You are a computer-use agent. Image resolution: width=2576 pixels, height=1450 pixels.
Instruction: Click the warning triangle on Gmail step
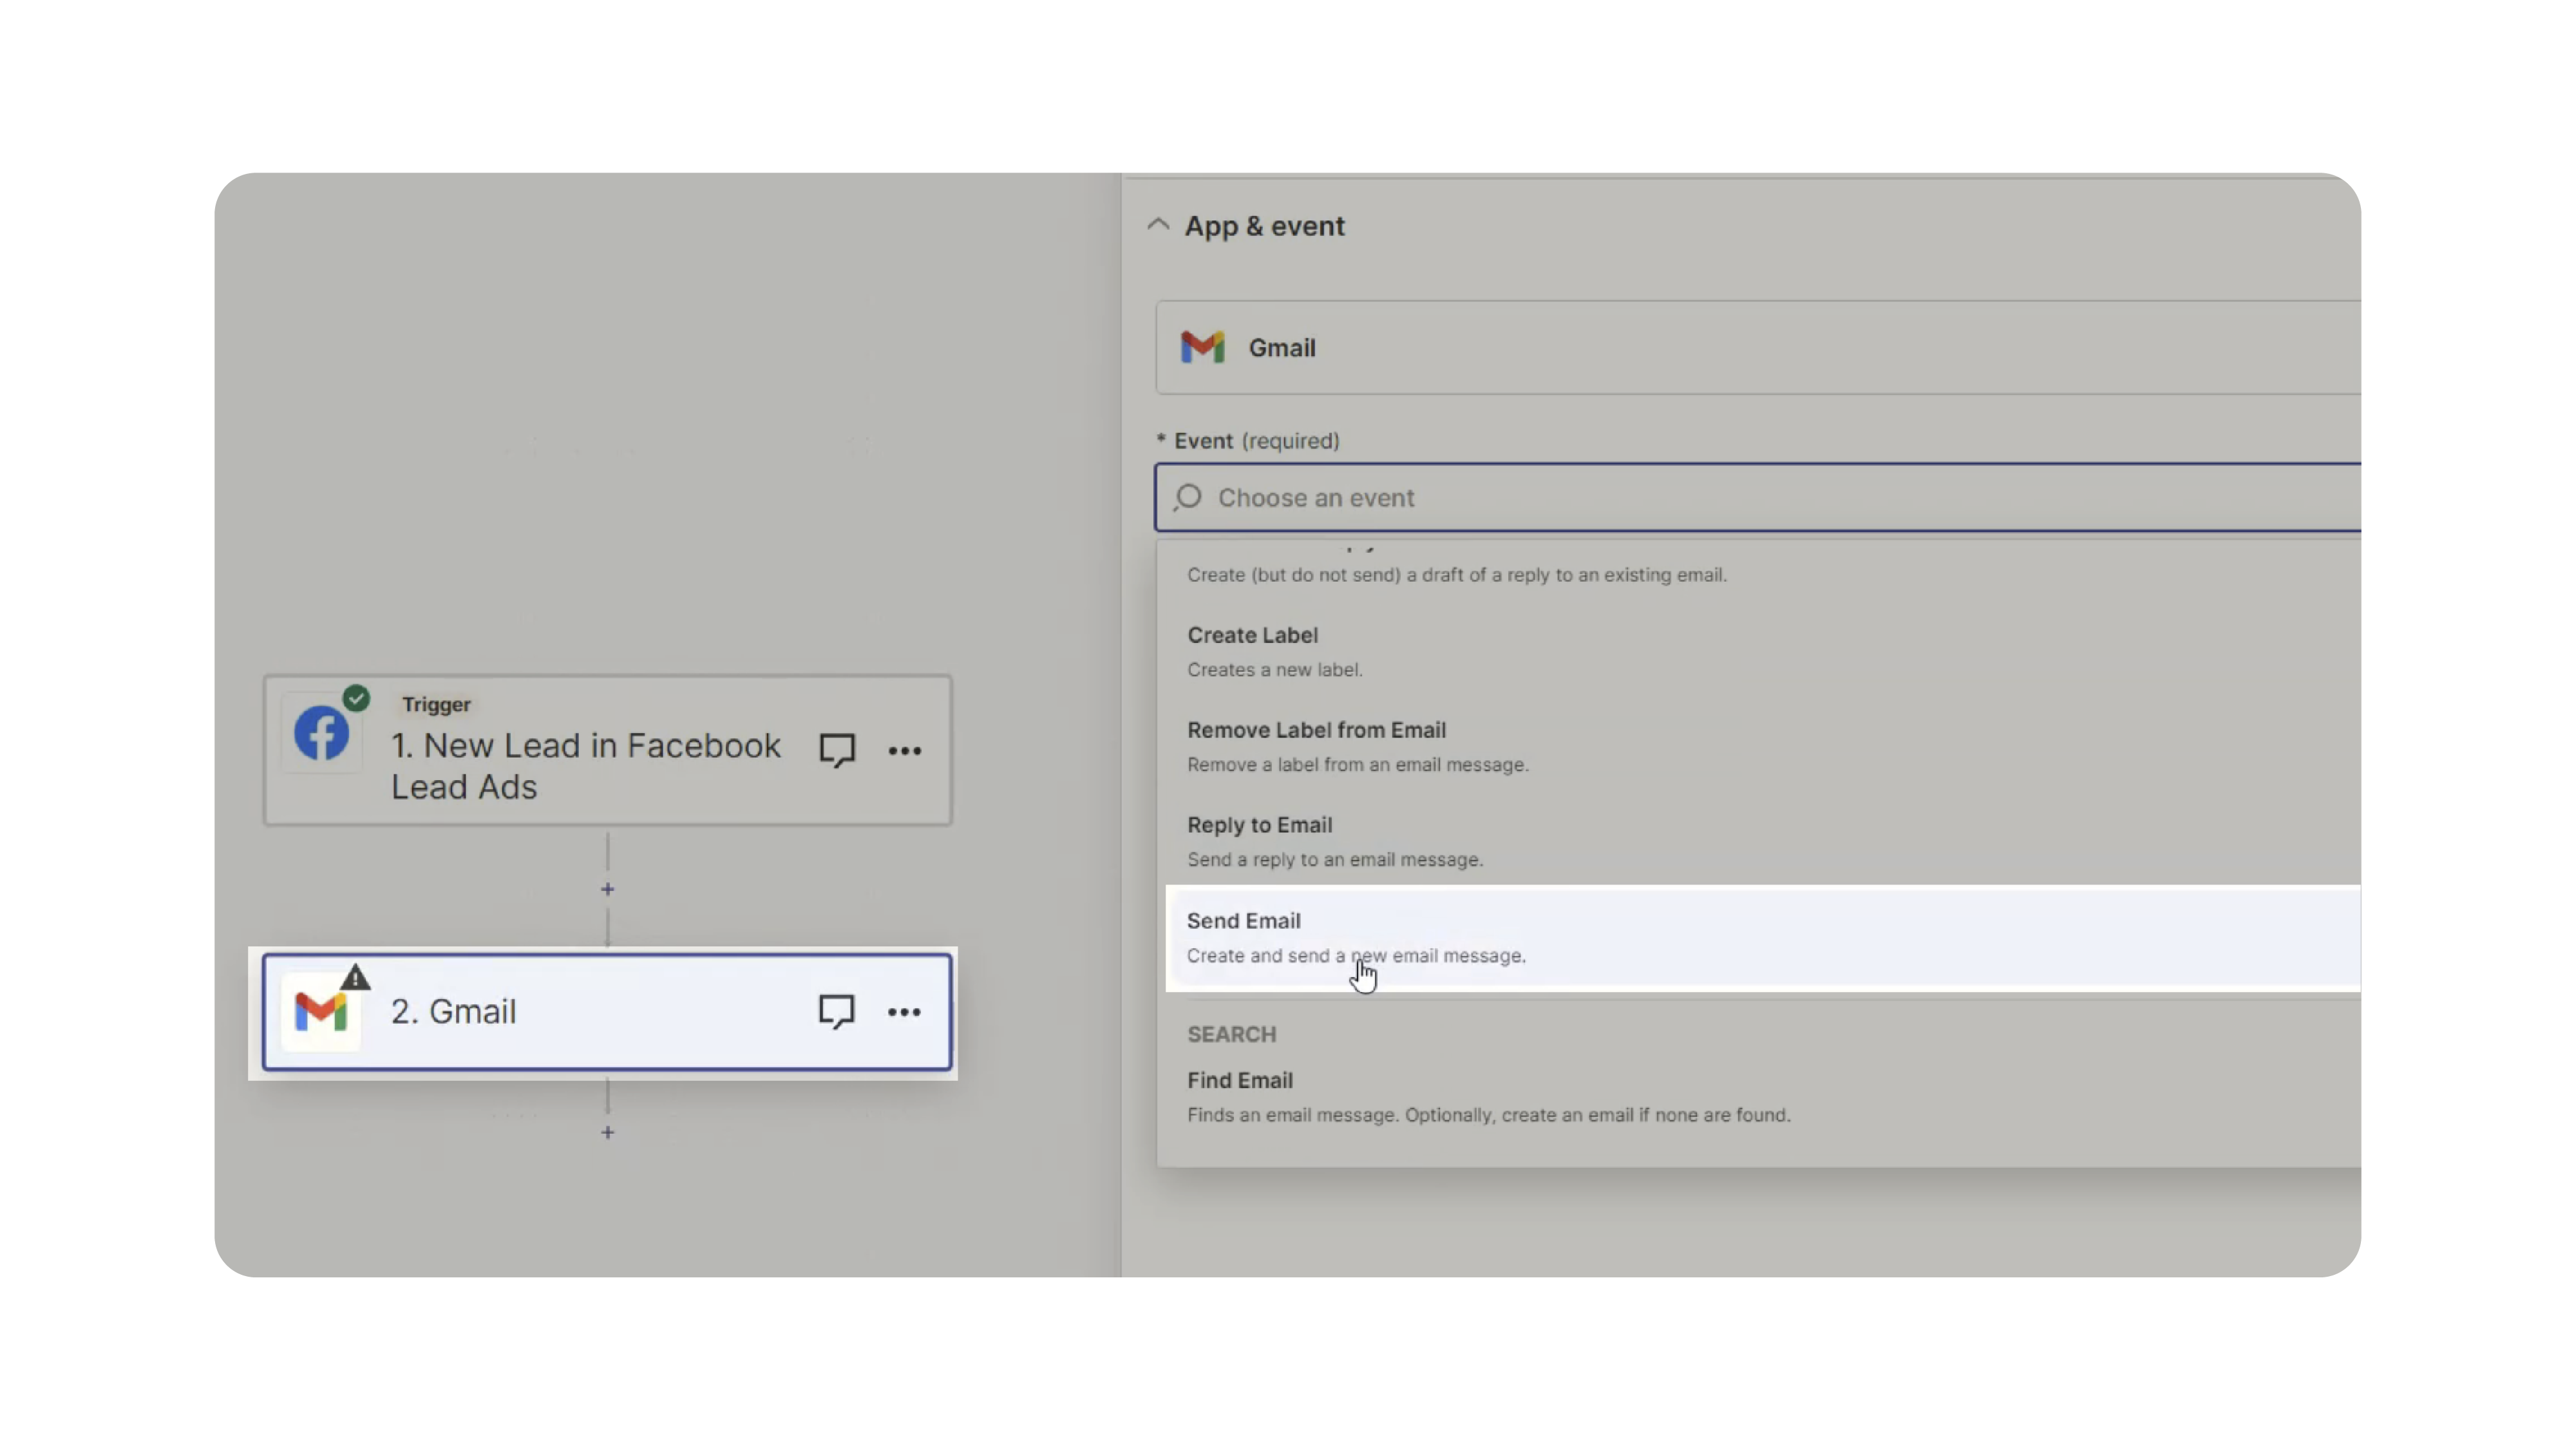[x=355, y=977]
